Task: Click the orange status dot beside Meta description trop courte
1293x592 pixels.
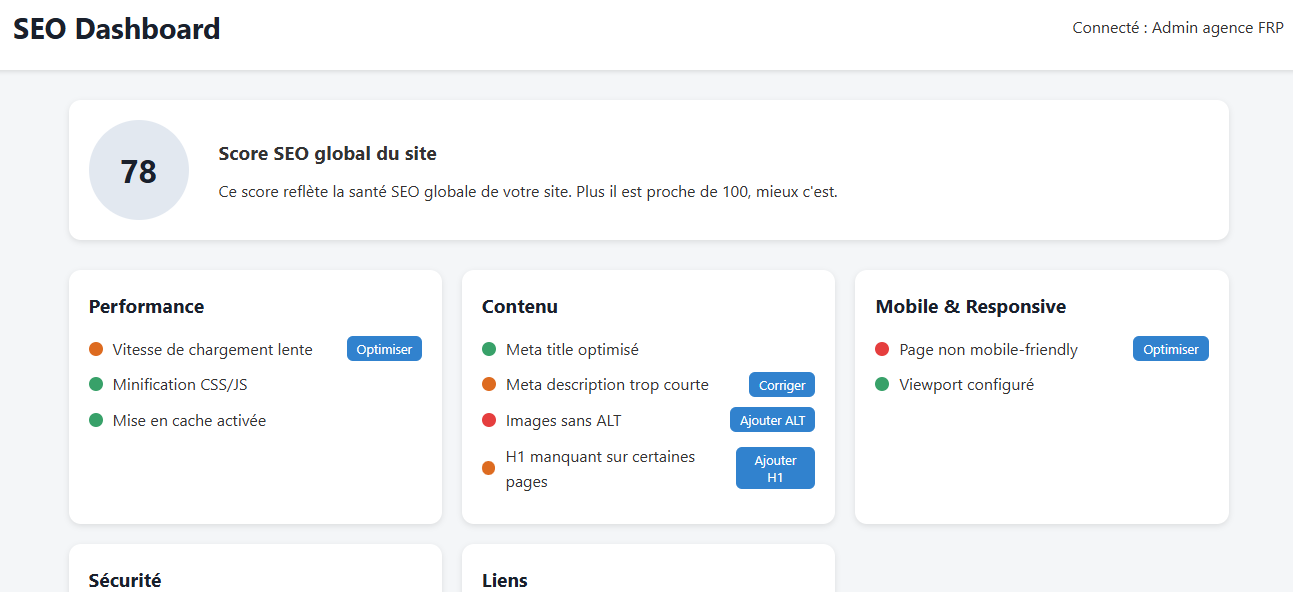Action: (488, 384)
